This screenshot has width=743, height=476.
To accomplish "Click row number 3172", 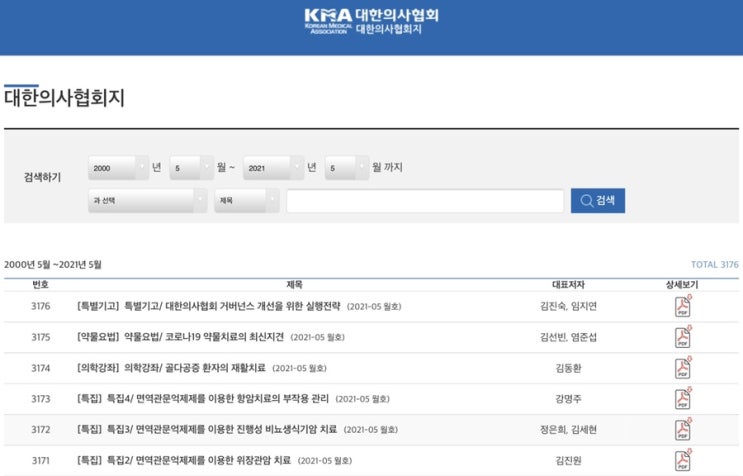I will pos(41,429).
